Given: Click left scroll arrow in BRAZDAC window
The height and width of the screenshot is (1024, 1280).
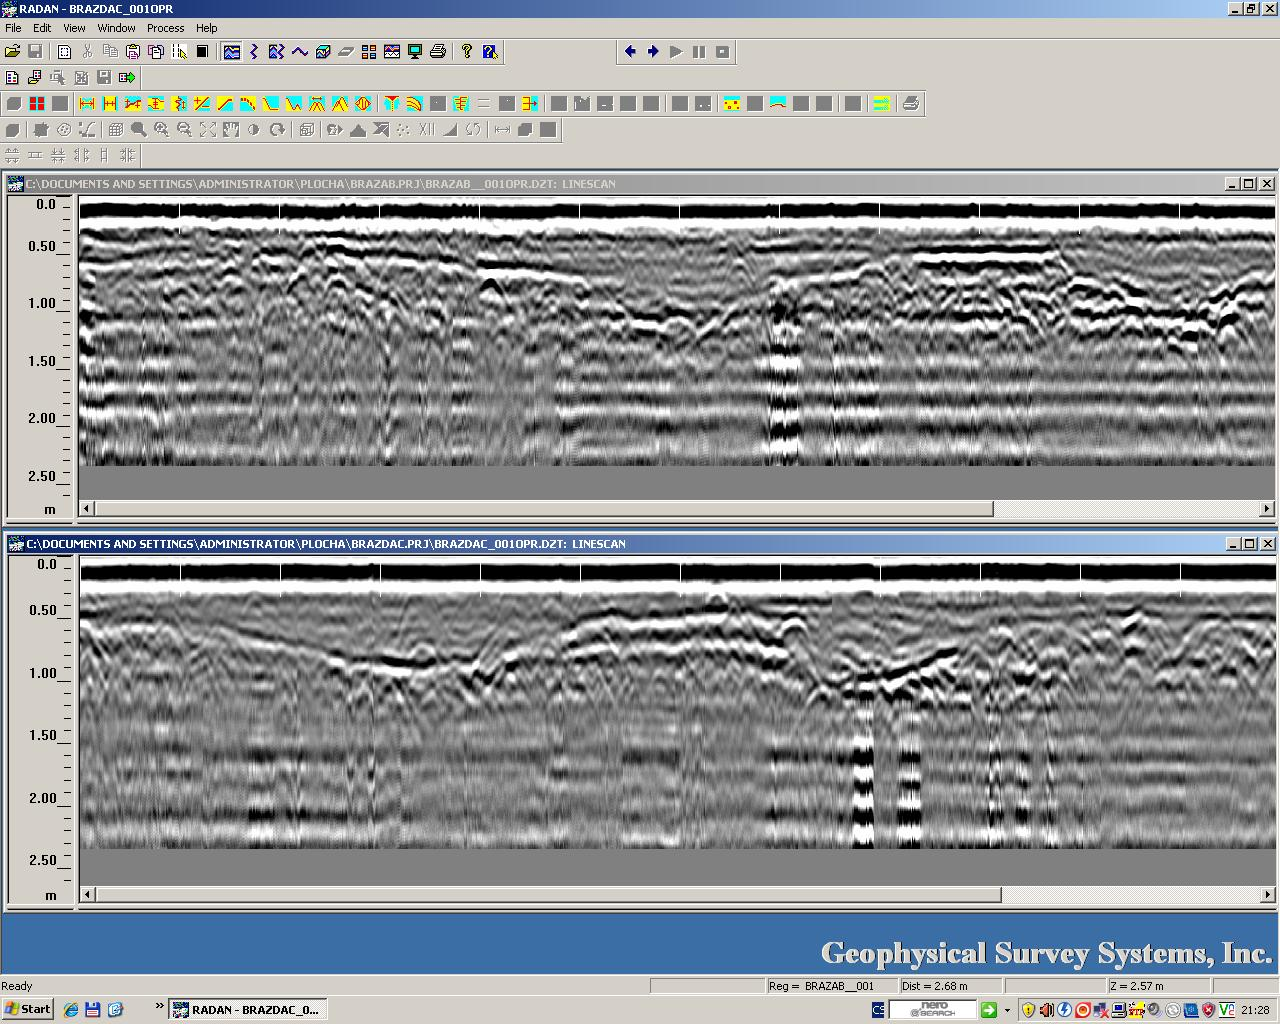Looking at the screenshot, I should pos(87,894).
